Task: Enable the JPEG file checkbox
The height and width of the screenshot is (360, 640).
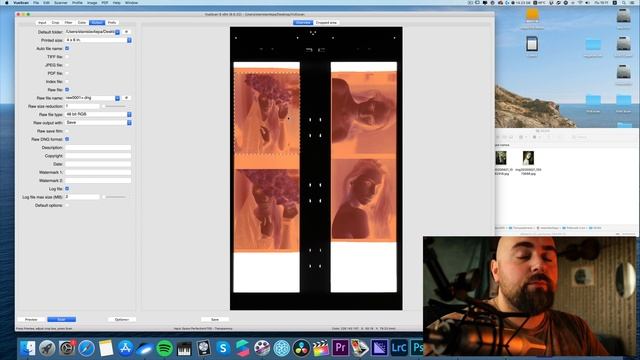Action: 67,65
